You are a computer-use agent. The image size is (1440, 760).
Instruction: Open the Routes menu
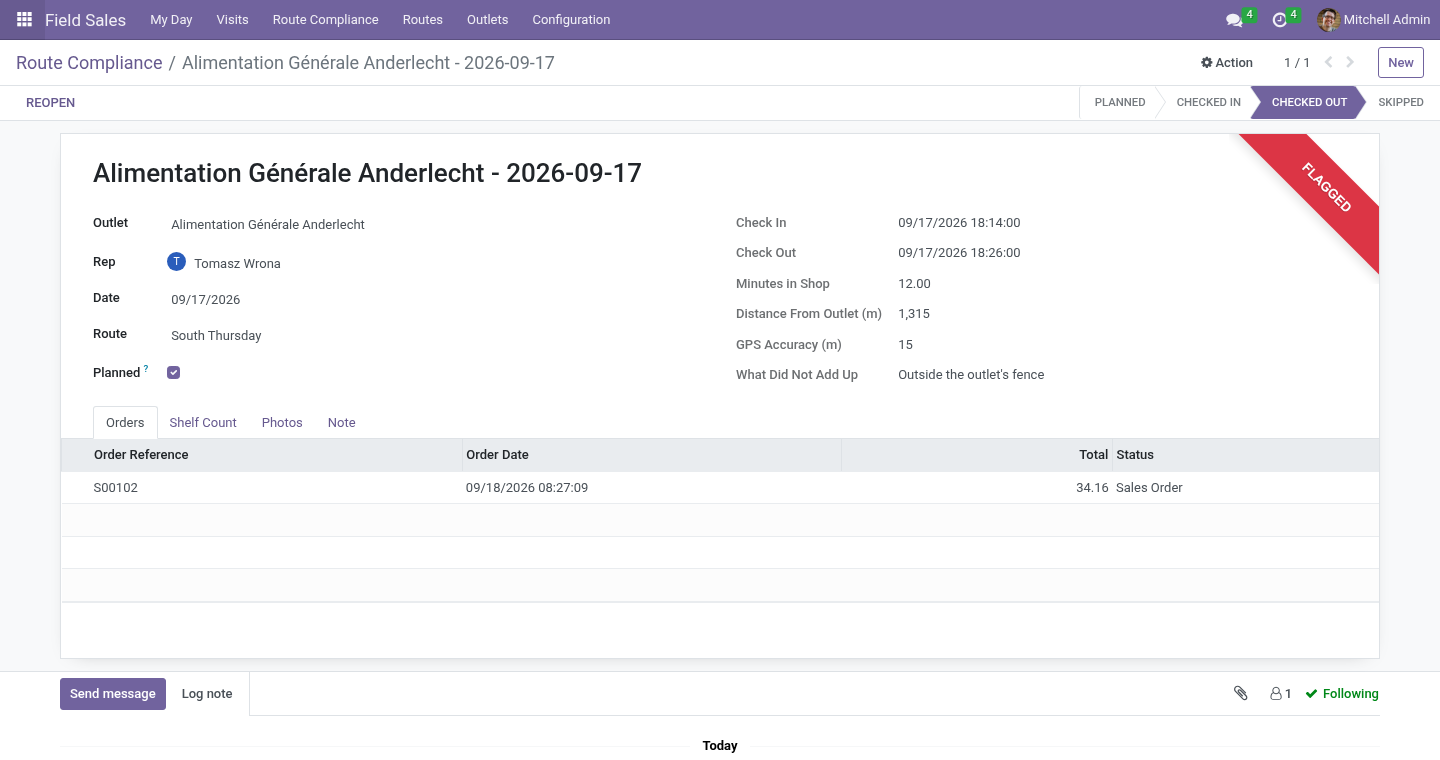pos(423,20)
